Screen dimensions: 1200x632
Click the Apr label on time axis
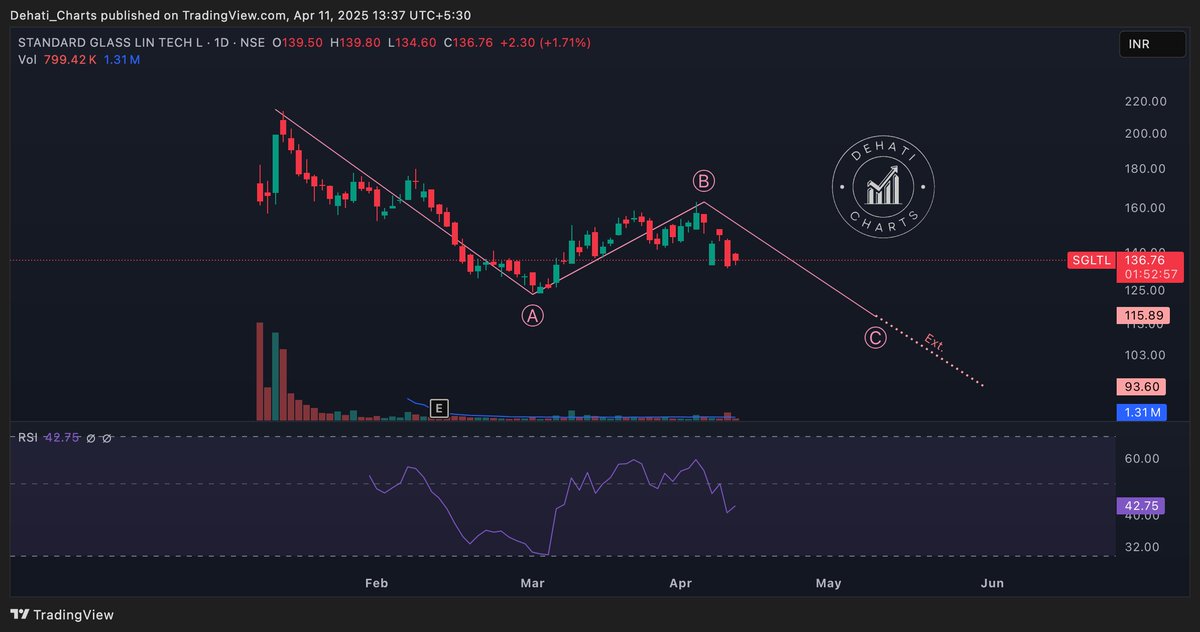pyautogui.click(x=680, y=583)
